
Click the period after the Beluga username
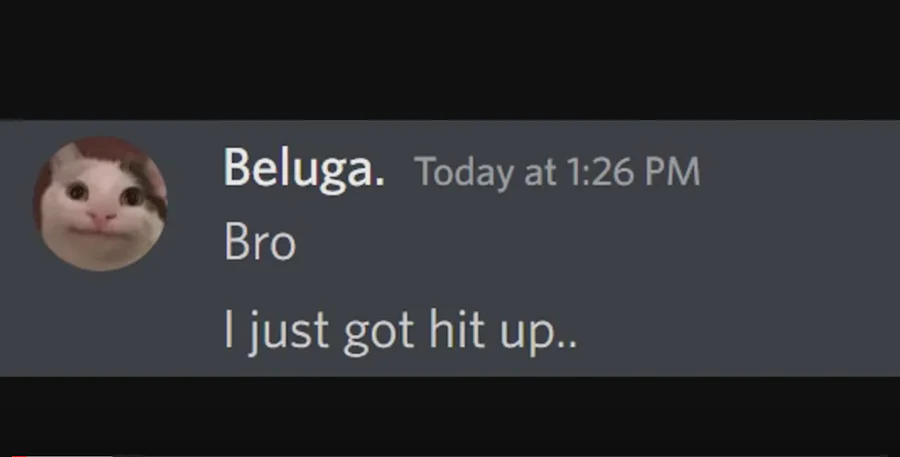pyautogui.click(x=379, y=182)
